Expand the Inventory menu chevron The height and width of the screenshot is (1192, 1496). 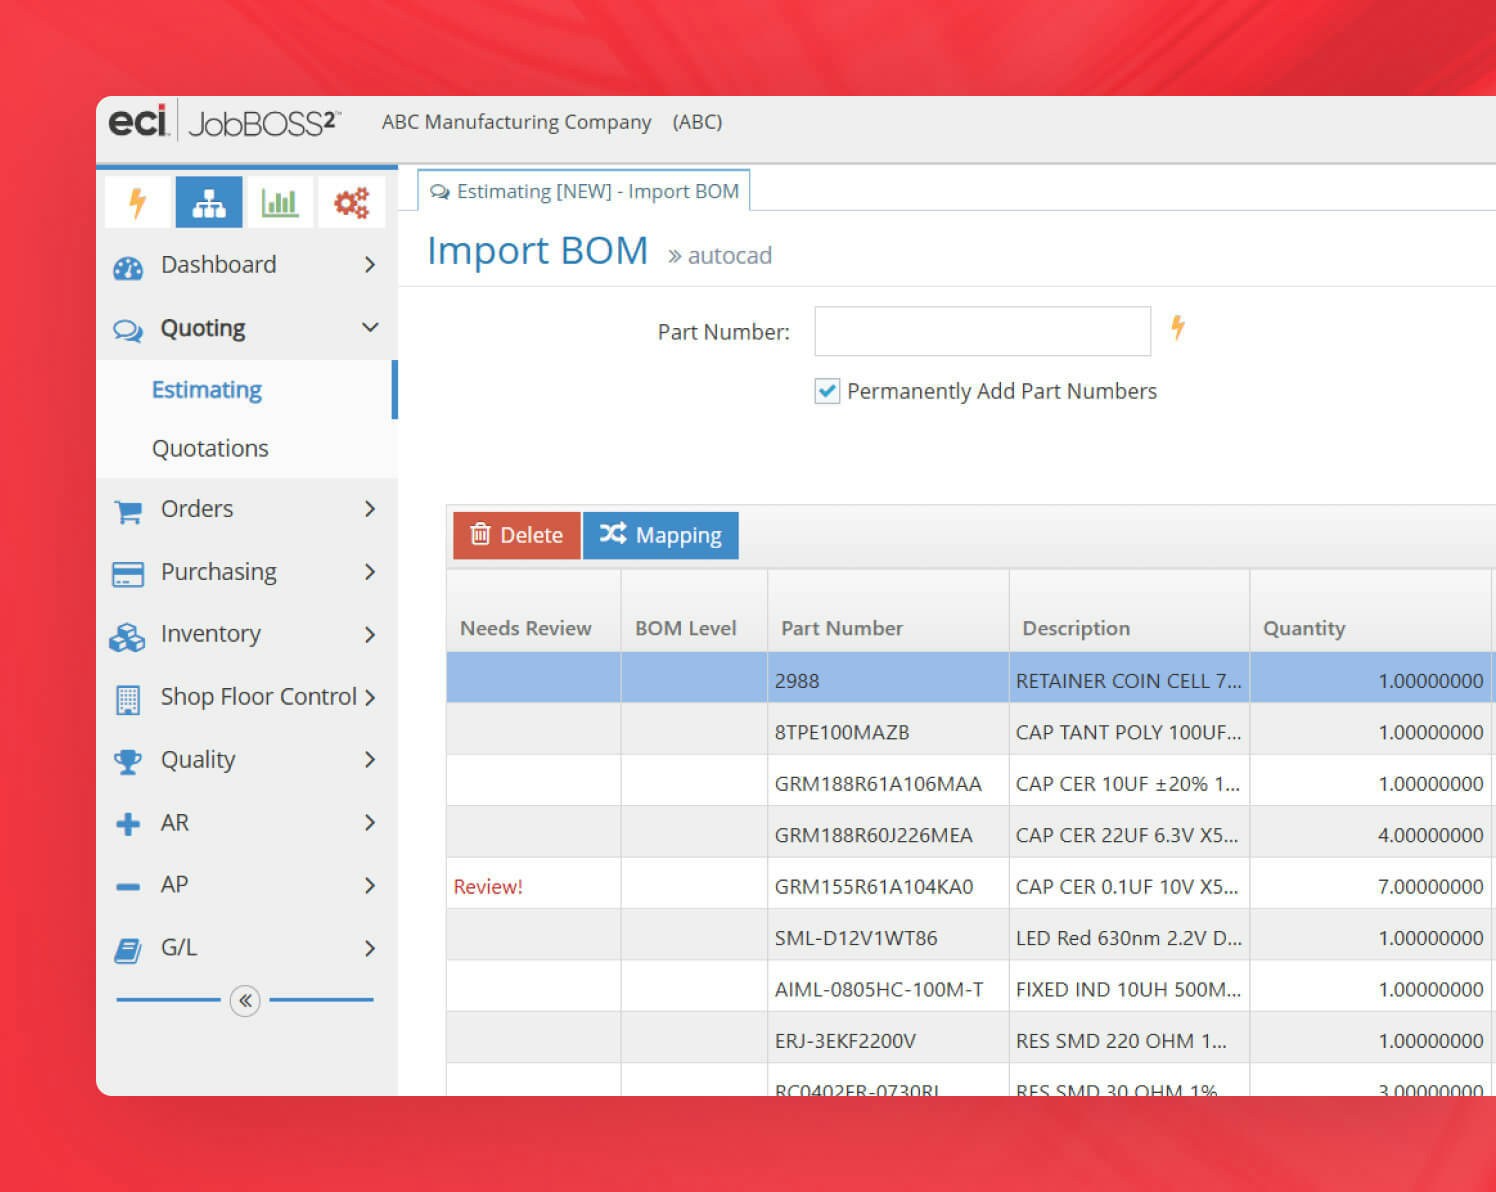370,635
